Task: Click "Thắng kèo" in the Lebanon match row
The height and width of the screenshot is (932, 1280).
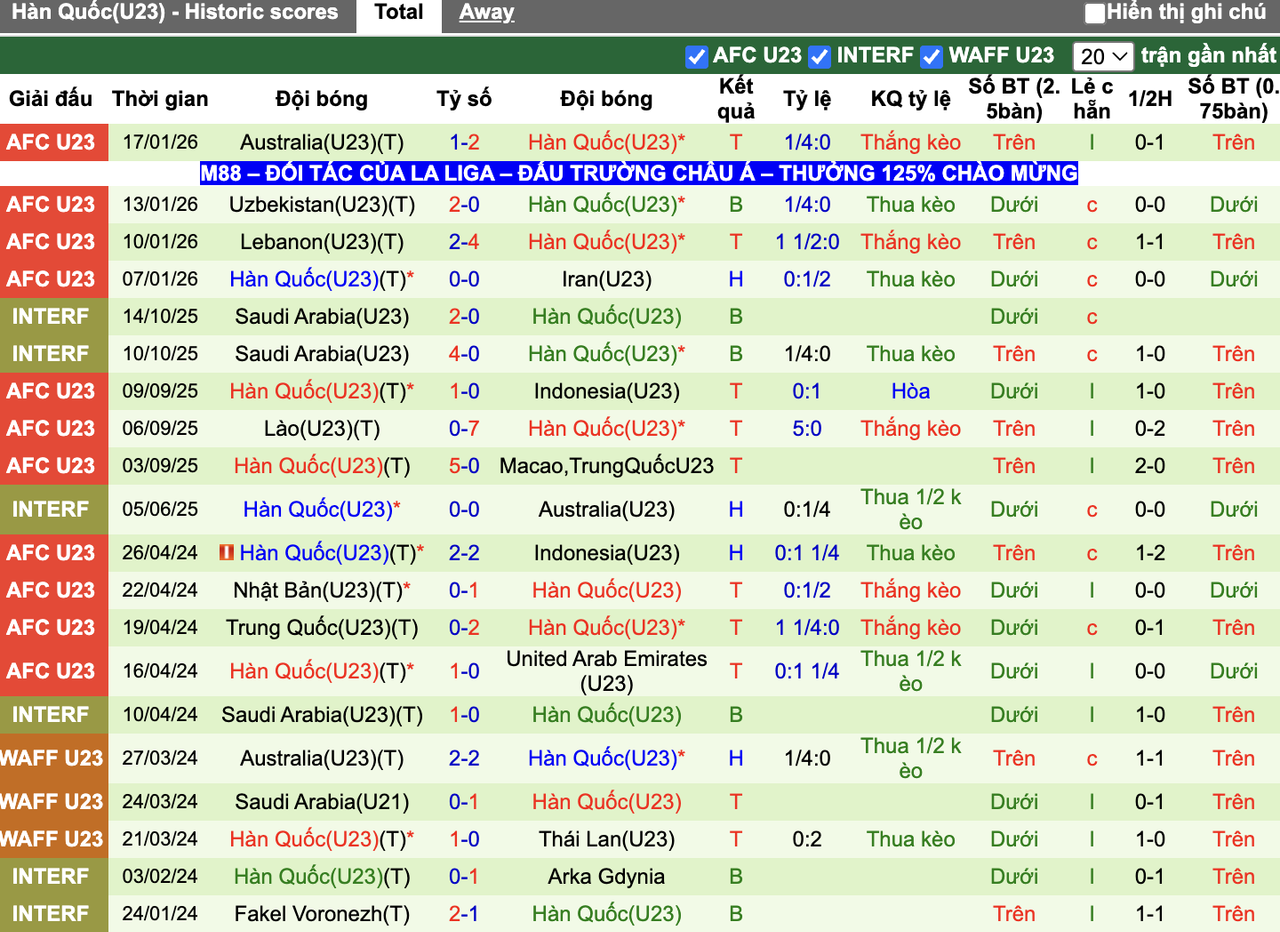Action: pos(910,241)
